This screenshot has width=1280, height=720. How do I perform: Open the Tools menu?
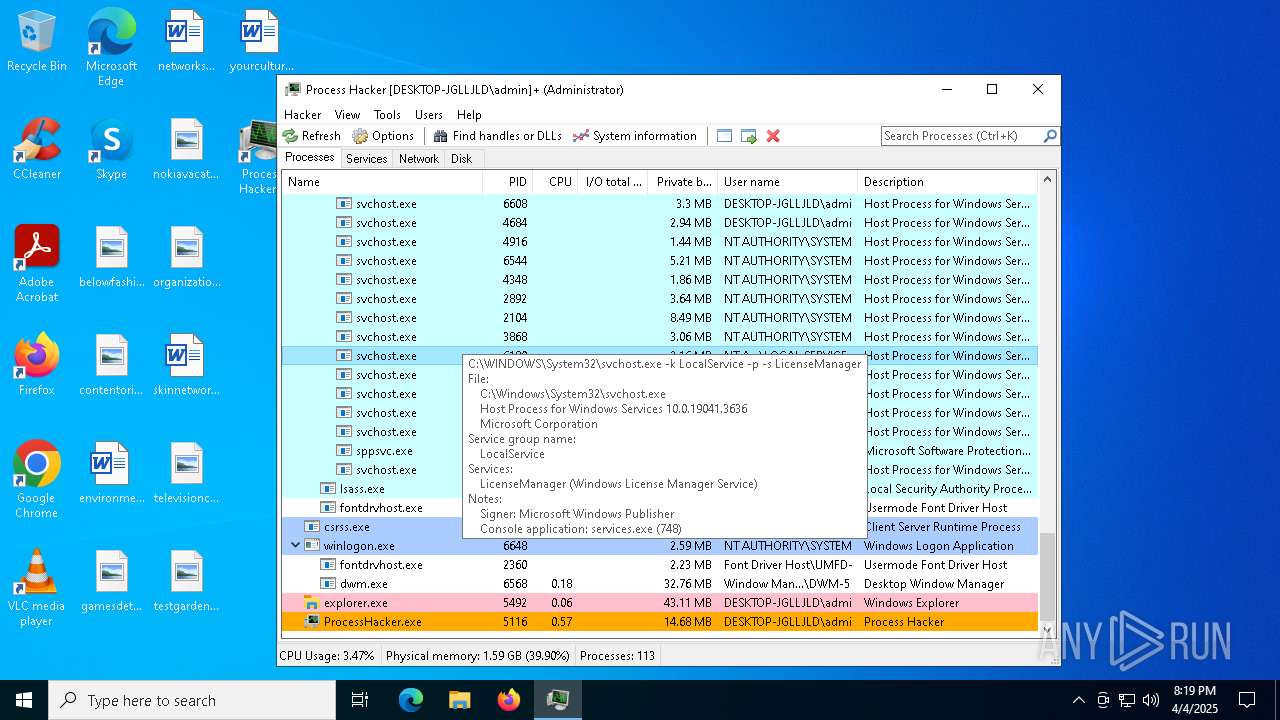tap(387, 115)
